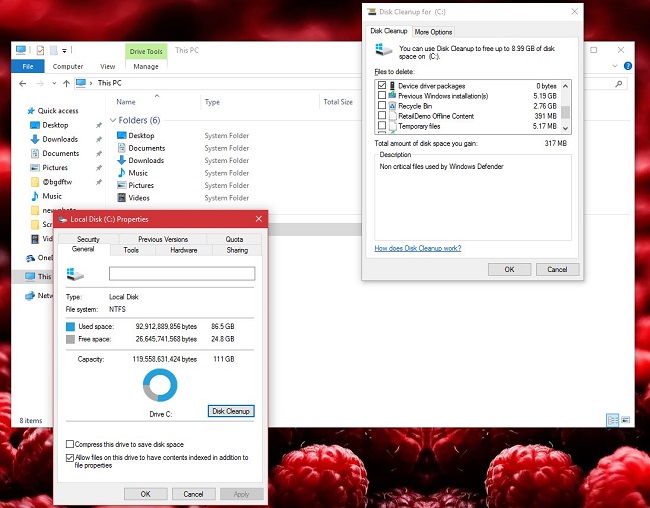Select the Downloads folder icon in file list

coord(121,160)
